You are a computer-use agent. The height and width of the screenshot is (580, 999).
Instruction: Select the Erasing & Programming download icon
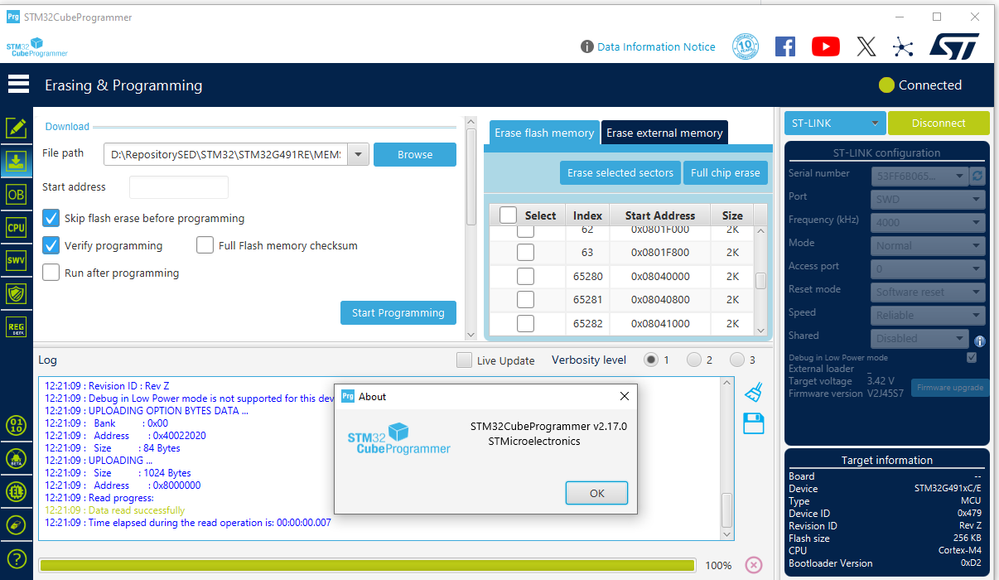16,161
